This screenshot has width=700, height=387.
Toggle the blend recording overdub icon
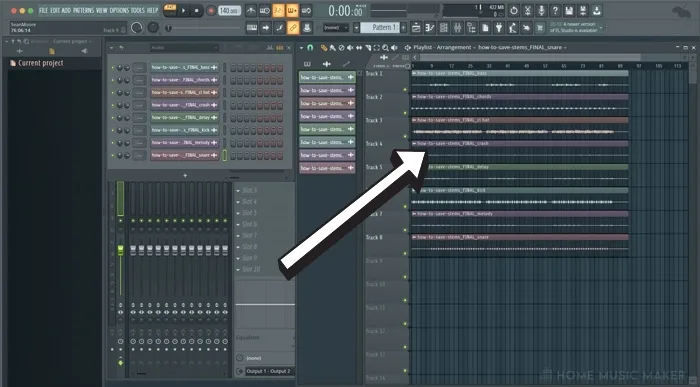click(x=292, y=11)
